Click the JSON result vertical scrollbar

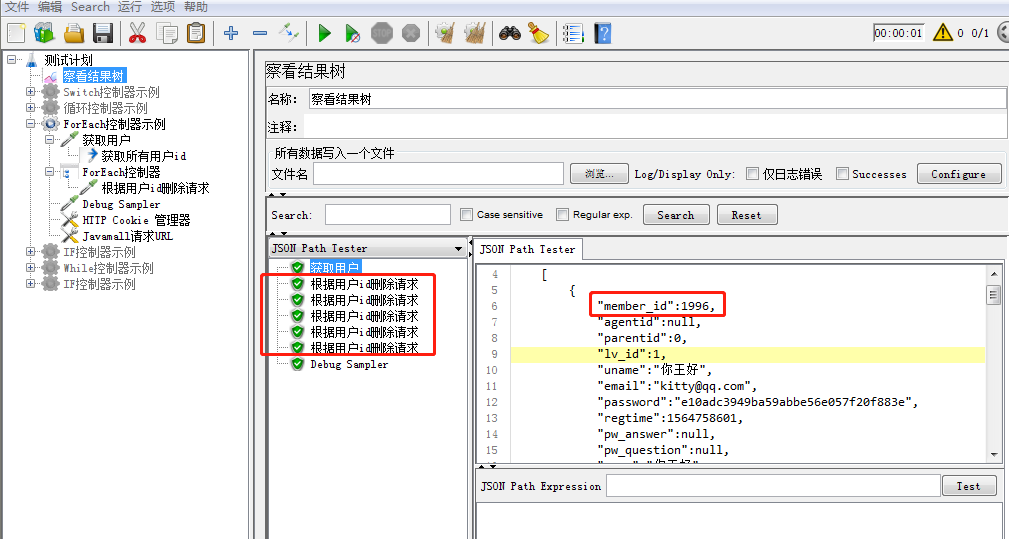click(994, 363)
